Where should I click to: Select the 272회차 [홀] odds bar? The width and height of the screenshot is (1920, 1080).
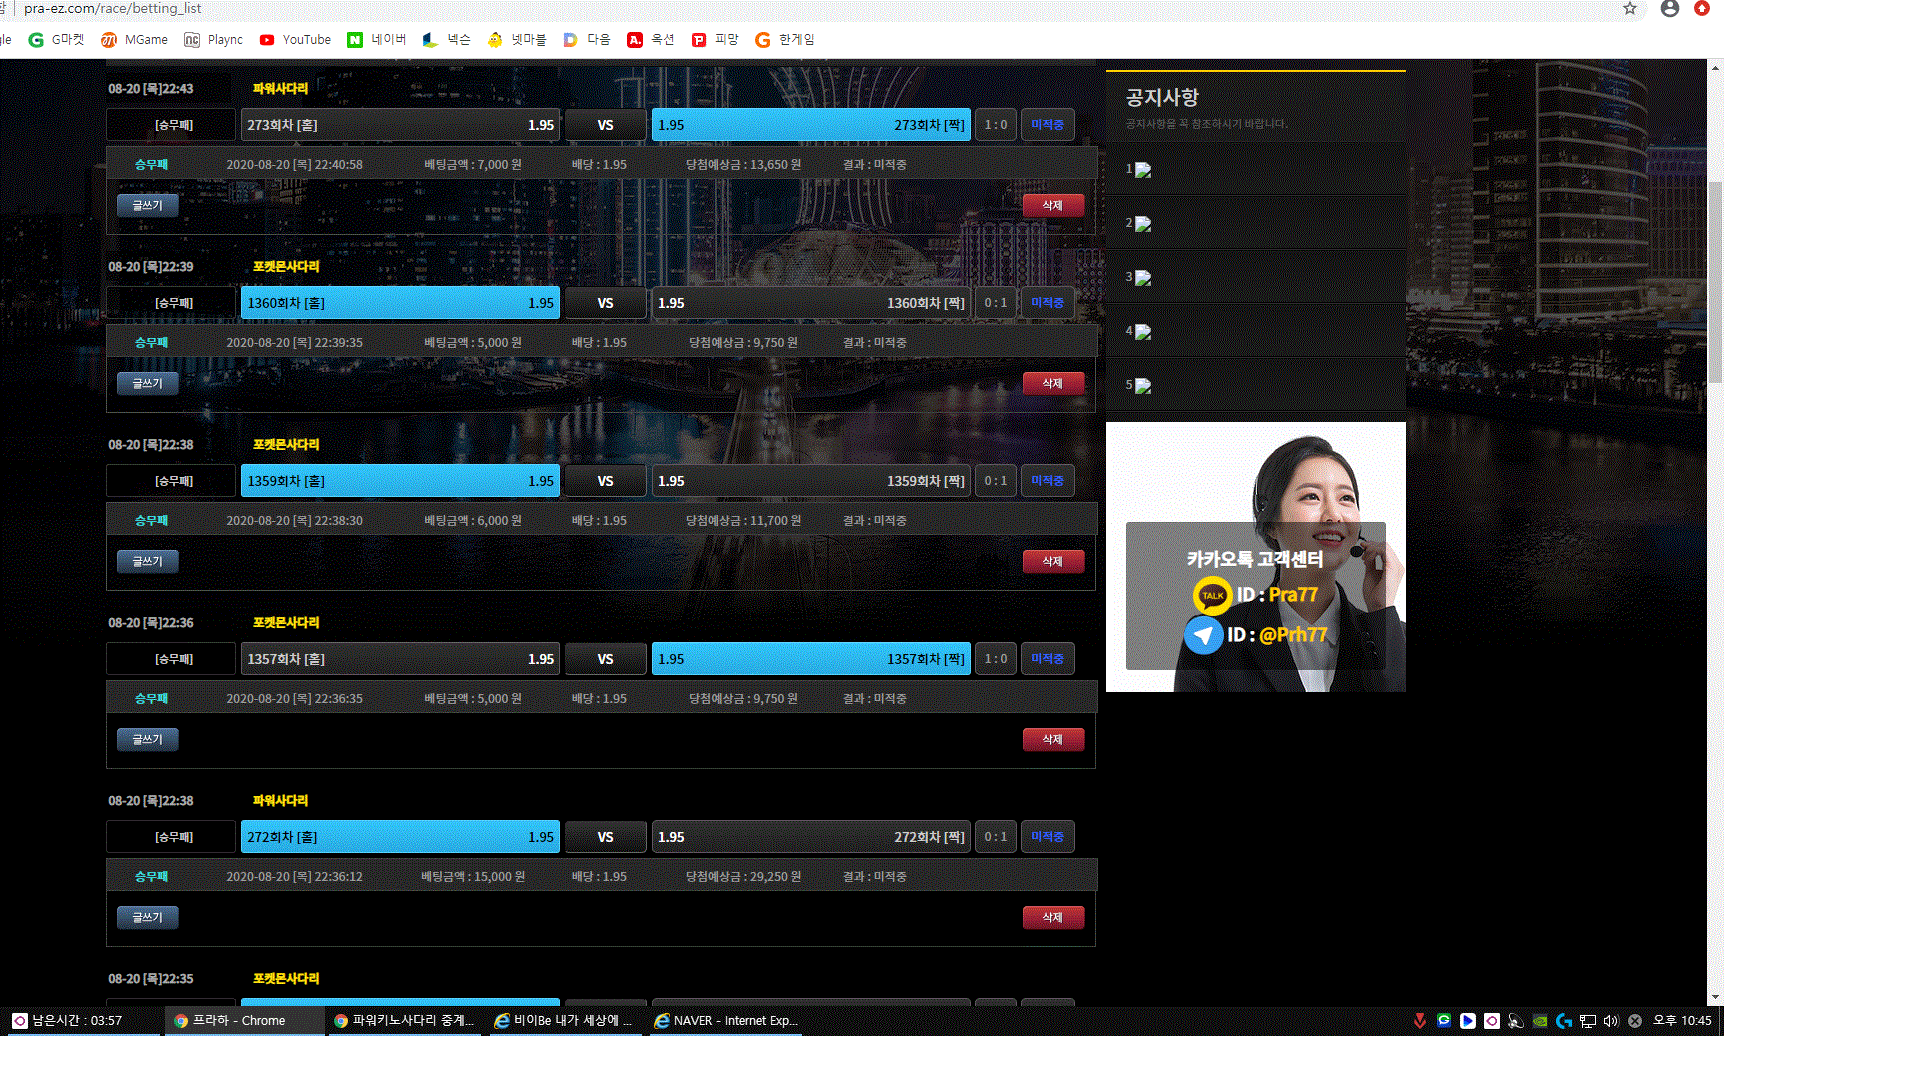[x=400, y=837]
